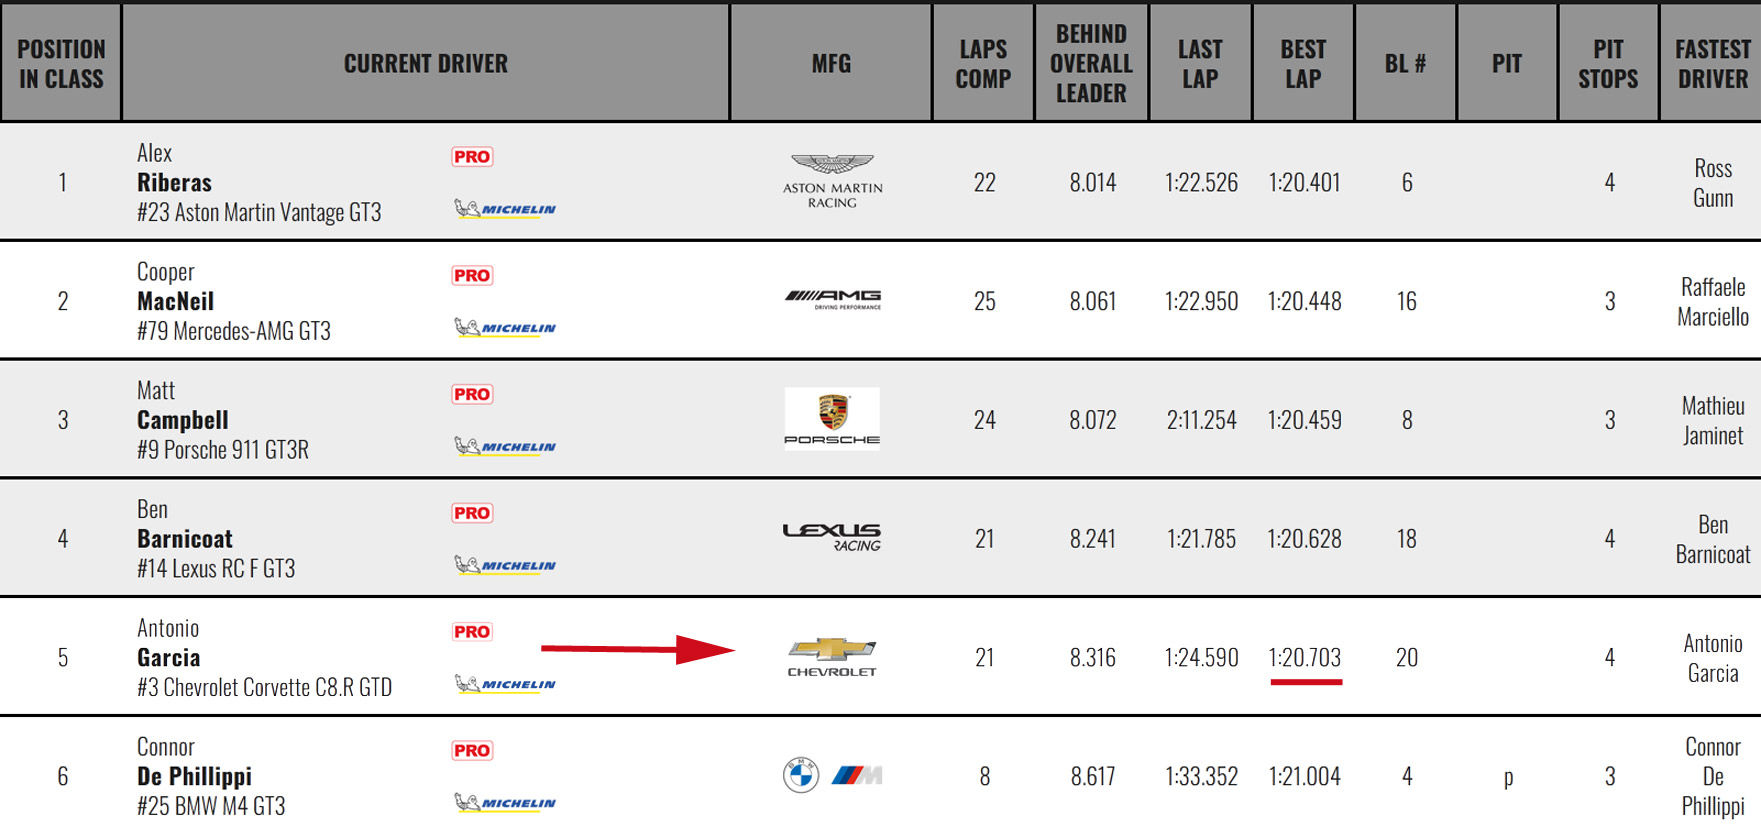Click the BMW M stripes logo
Image resolution: width=1761 pixels, height=827 pixels.
857,775
